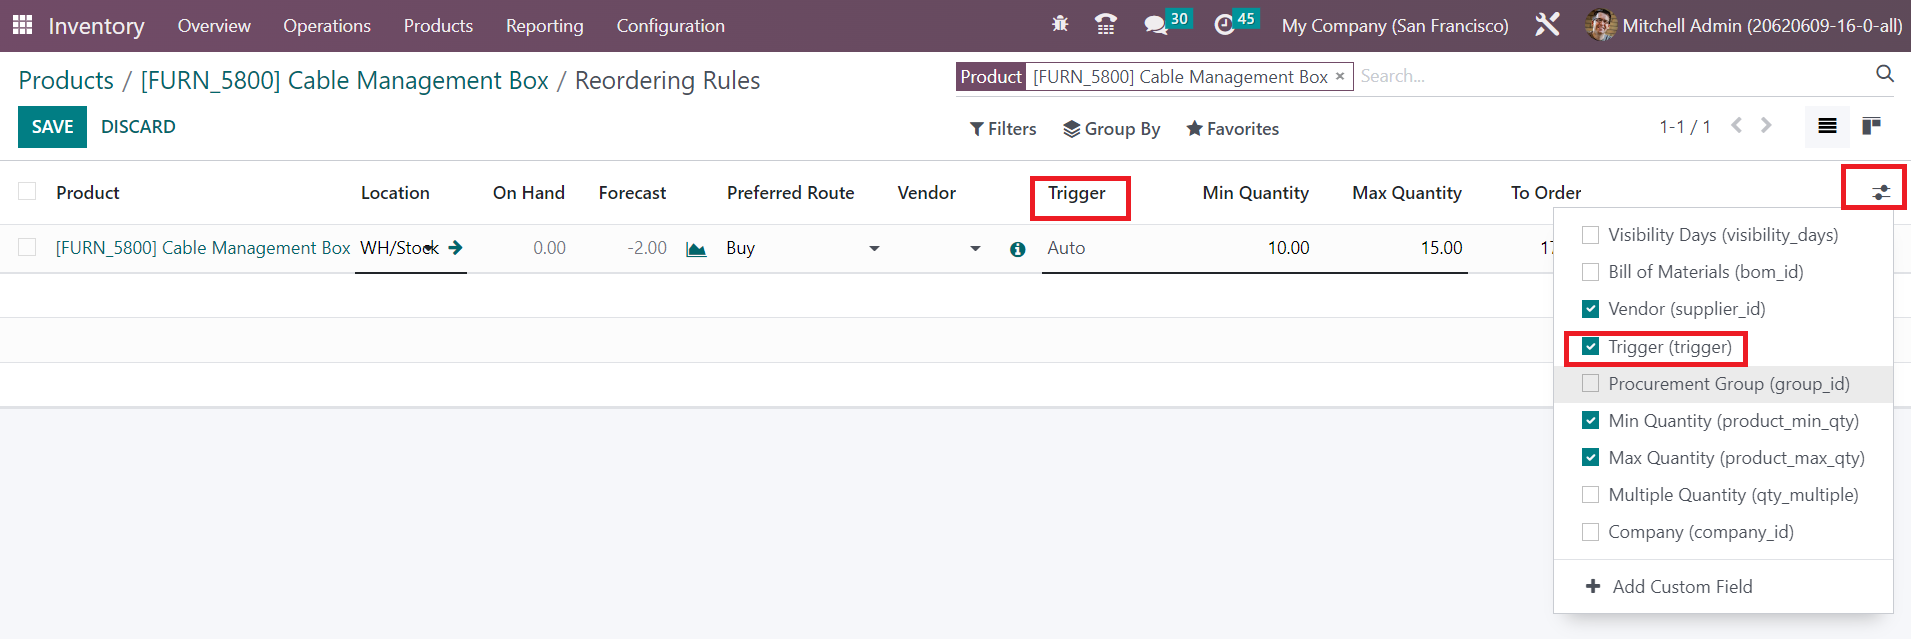This screenshot has width=1911, height=639.
Task: Open the activities clock icon
Action: pyautogui.click(x=1224, y=25)
